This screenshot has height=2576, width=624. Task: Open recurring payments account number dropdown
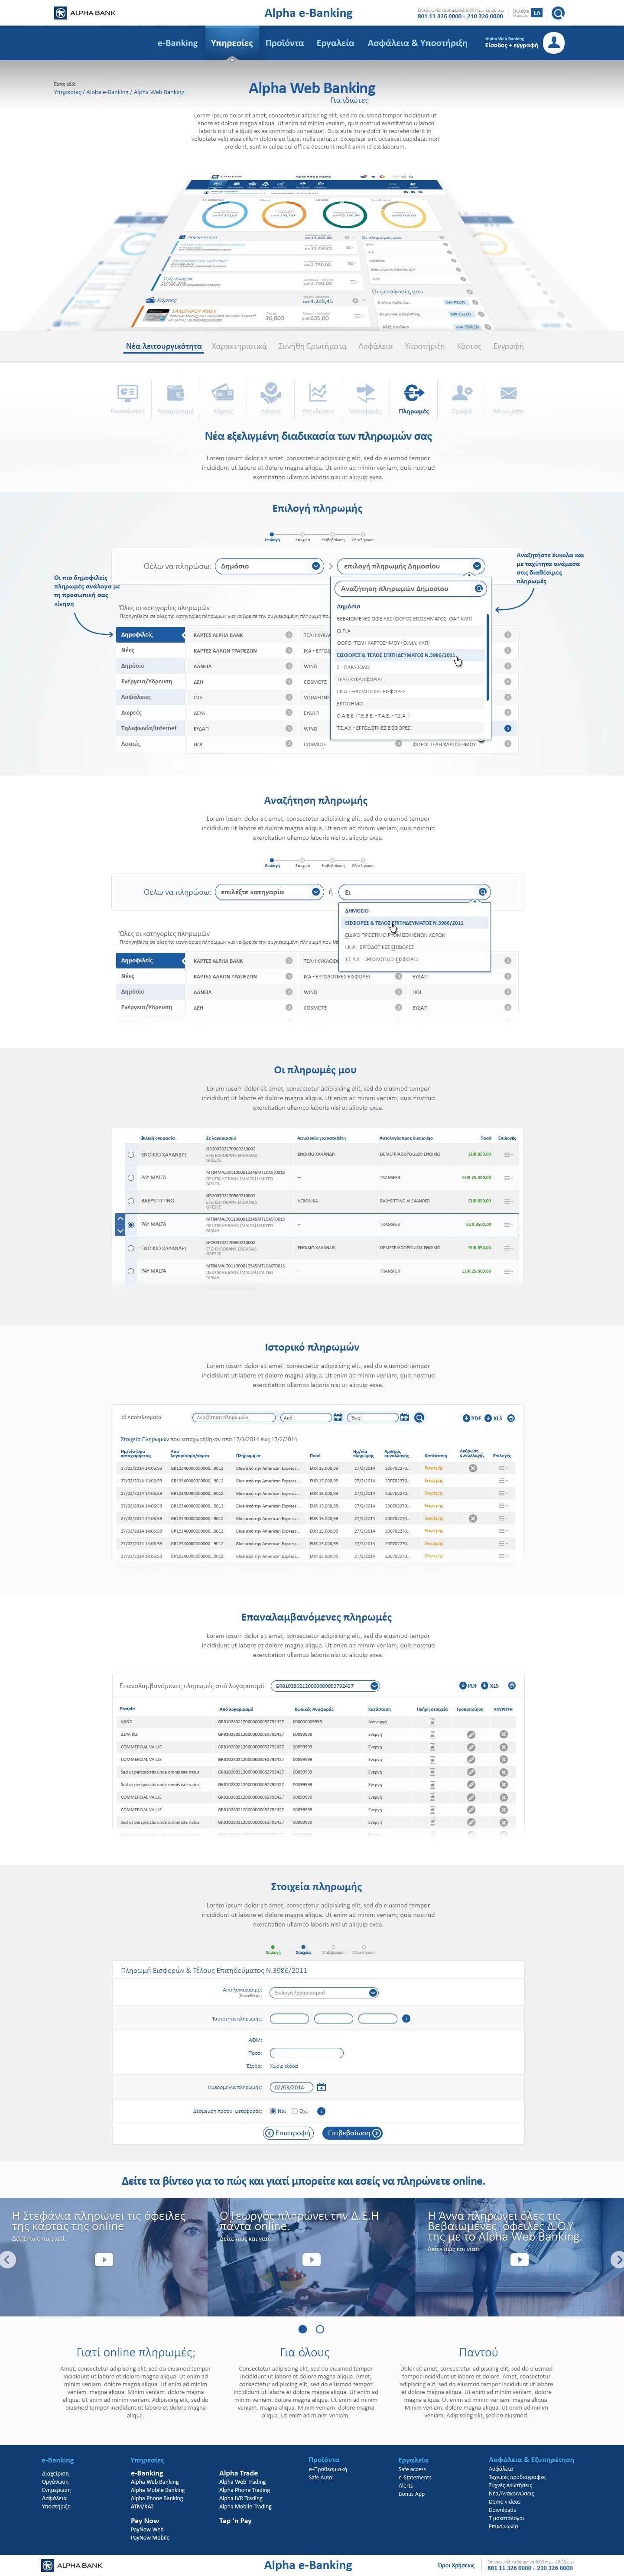325,1686
